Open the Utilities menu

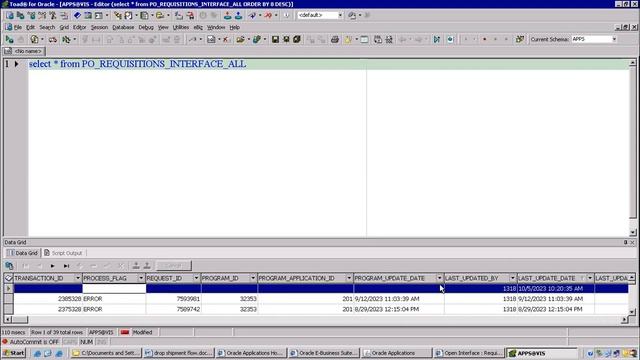[181, 27]
